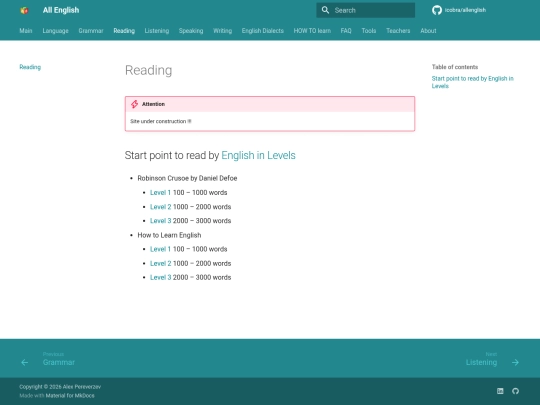Open the Writing tab
The width and height of the screenshot is (540, 405).
[222, 31]
